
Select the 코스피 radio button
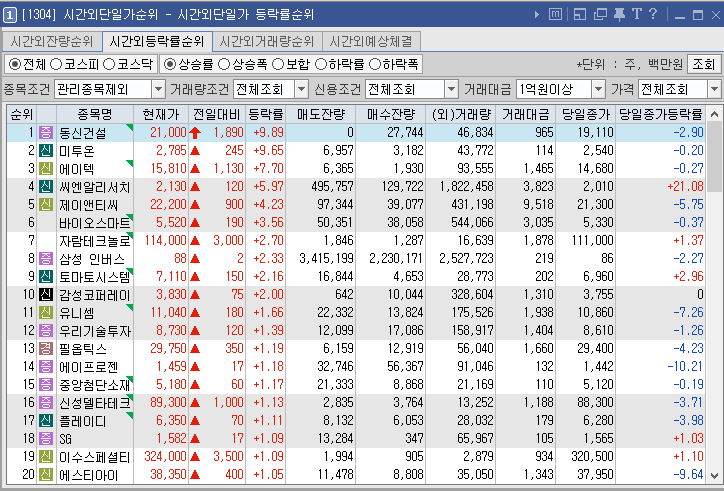[x=56, y=64]
